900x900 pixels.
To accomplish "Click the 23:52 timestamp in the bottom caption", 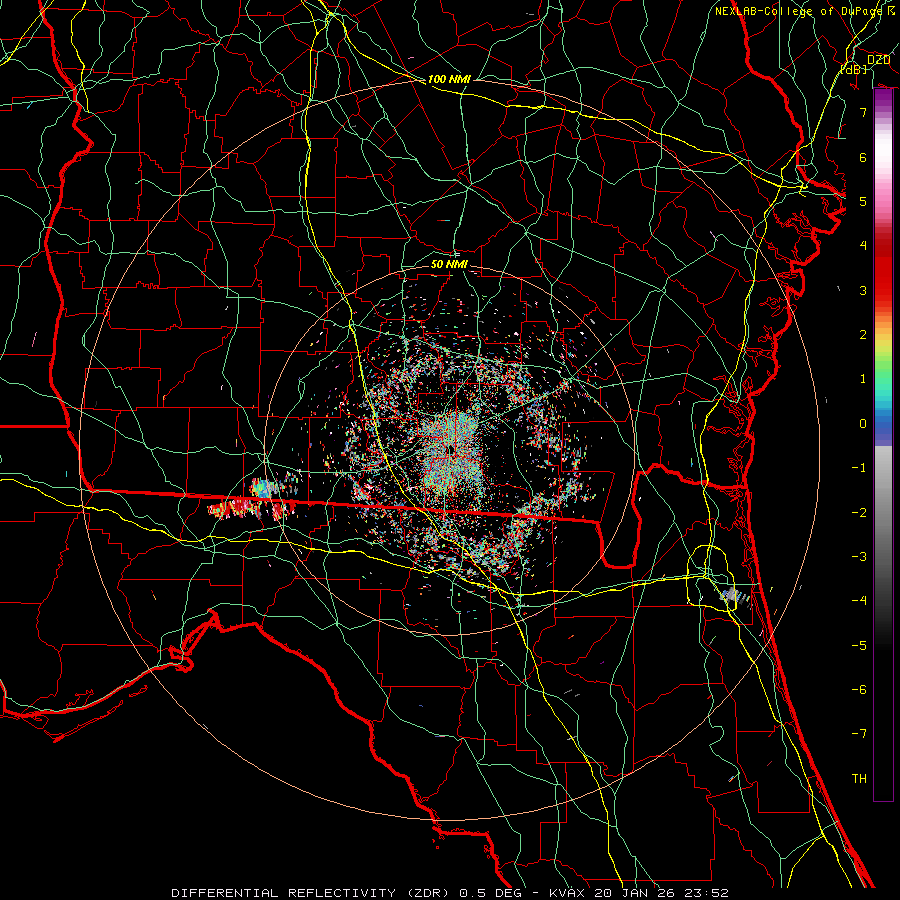I will tap(707, 893).
